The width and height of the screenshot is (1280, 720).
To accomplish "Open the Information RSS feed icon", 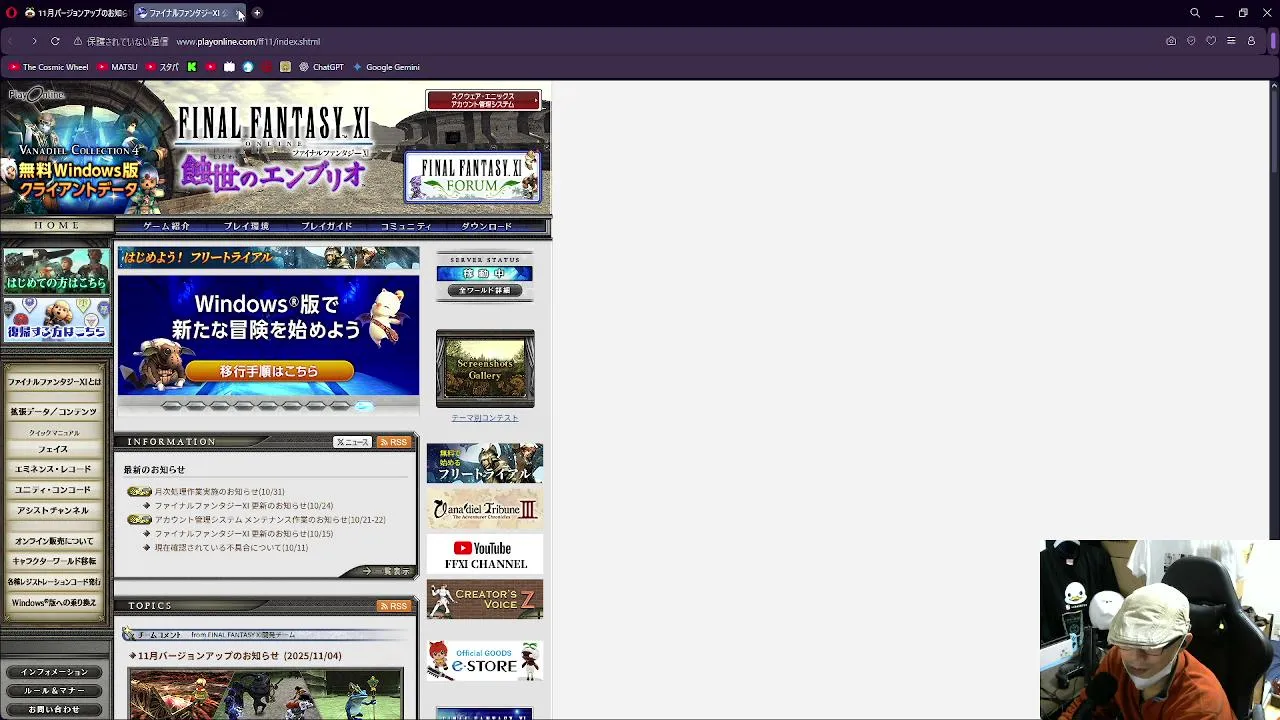I will pos(393,442).
